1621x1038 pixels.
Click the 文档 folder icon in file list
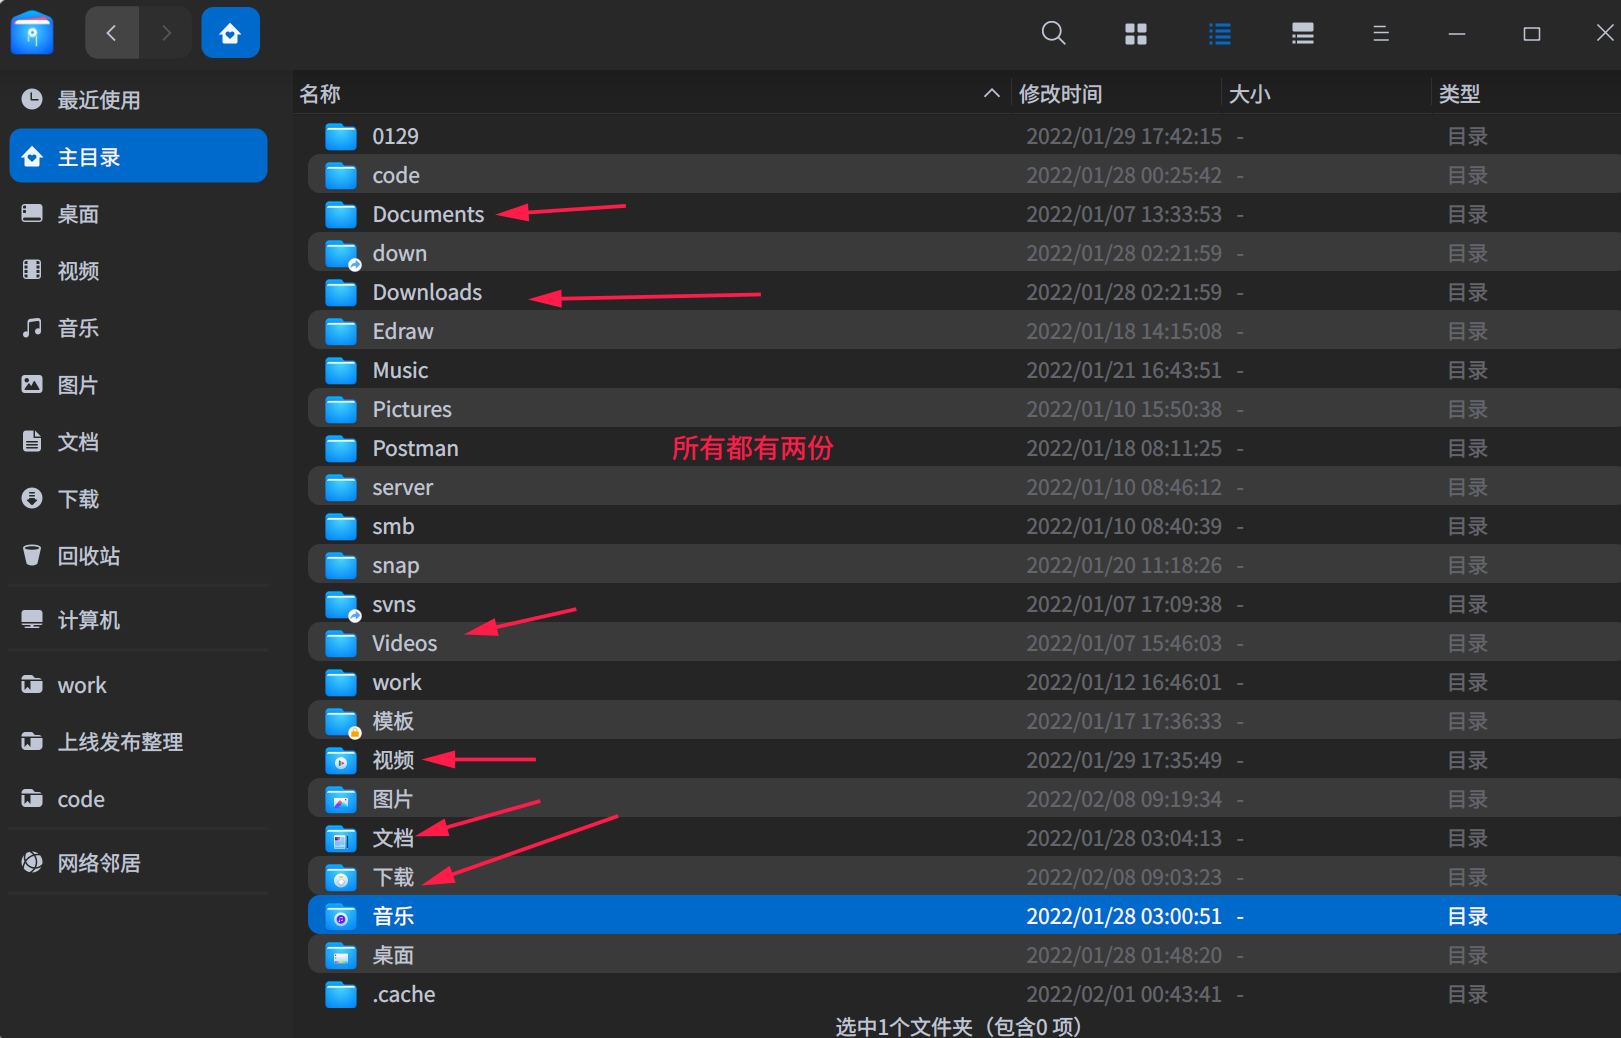[341, 838]
